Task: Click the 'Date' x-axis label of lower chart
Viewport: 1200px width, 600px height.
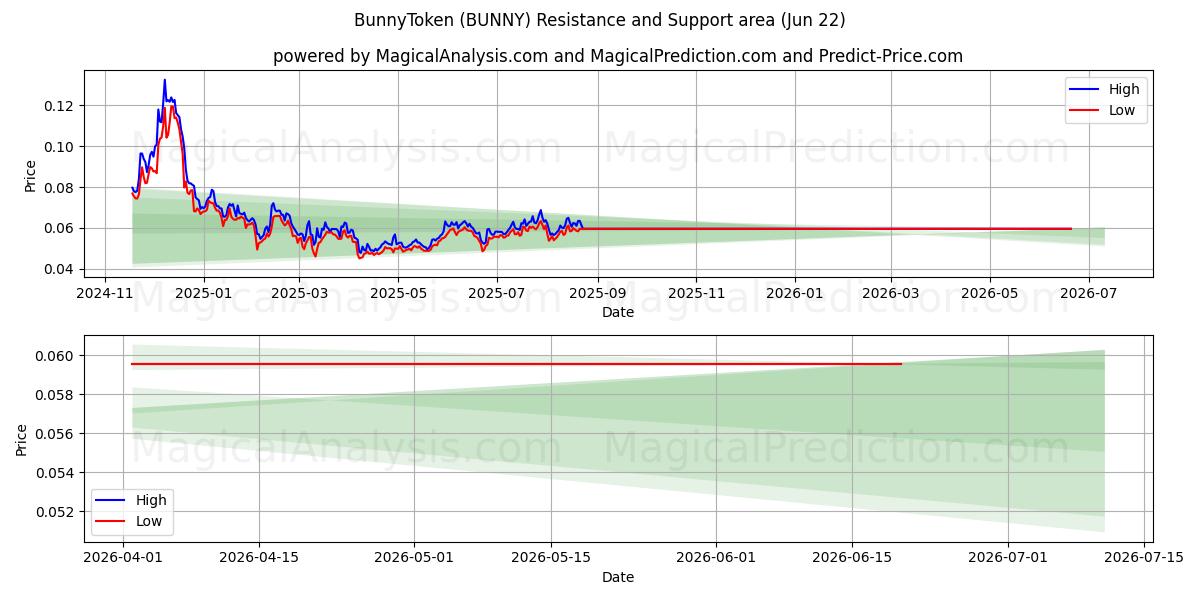Action: [x=618, y=577]
